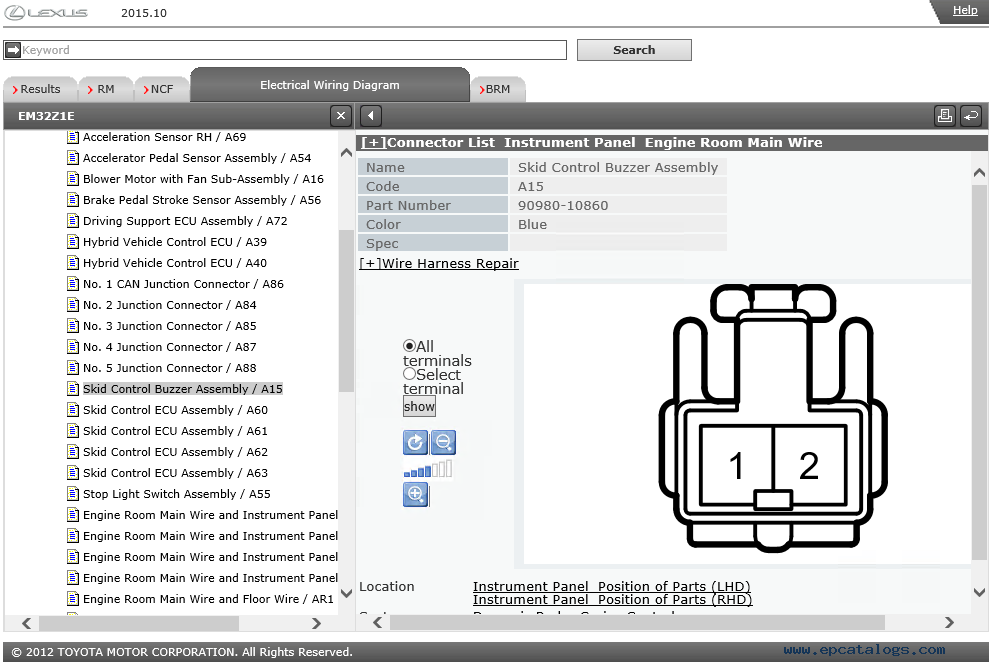Click the return arrow icon

(x=970, y=116)
